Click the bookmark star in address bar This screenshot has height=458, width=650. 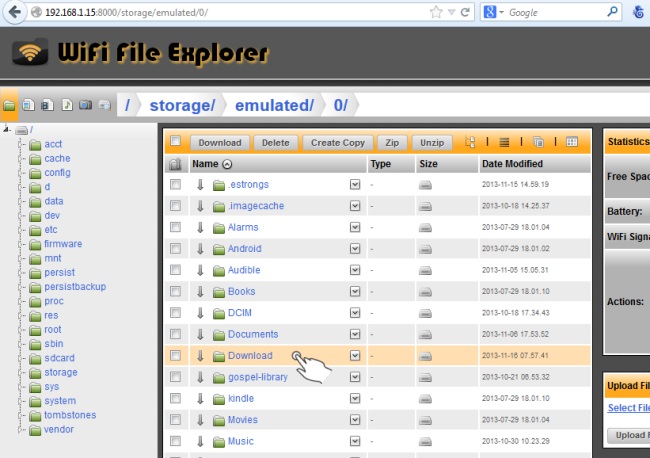[x=435, y=13]
